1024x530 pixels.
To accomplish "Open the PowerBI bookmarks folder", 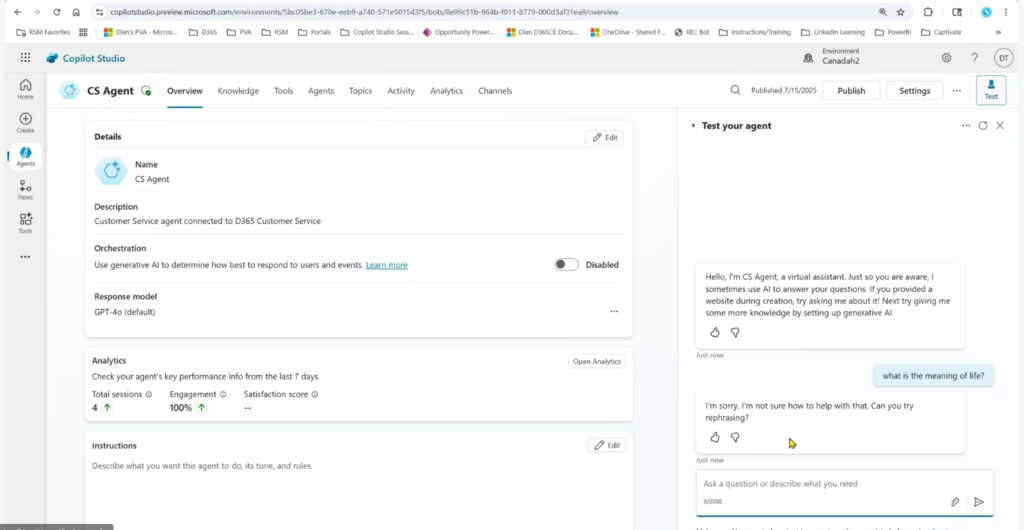I will [893, 32].
